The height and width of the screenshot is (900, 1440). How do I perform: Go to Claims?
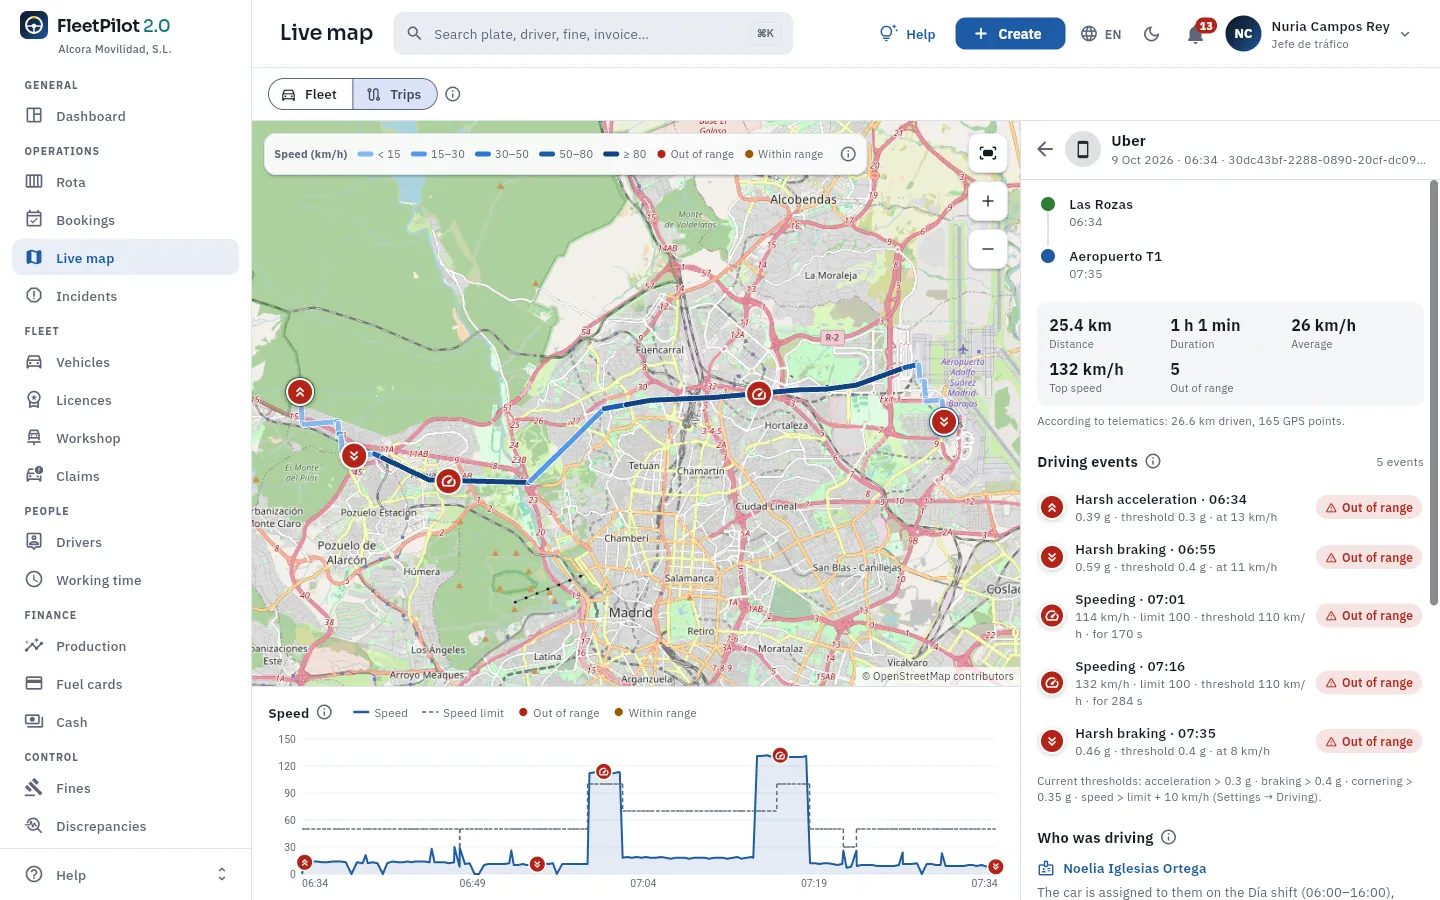tap(126, 476)
